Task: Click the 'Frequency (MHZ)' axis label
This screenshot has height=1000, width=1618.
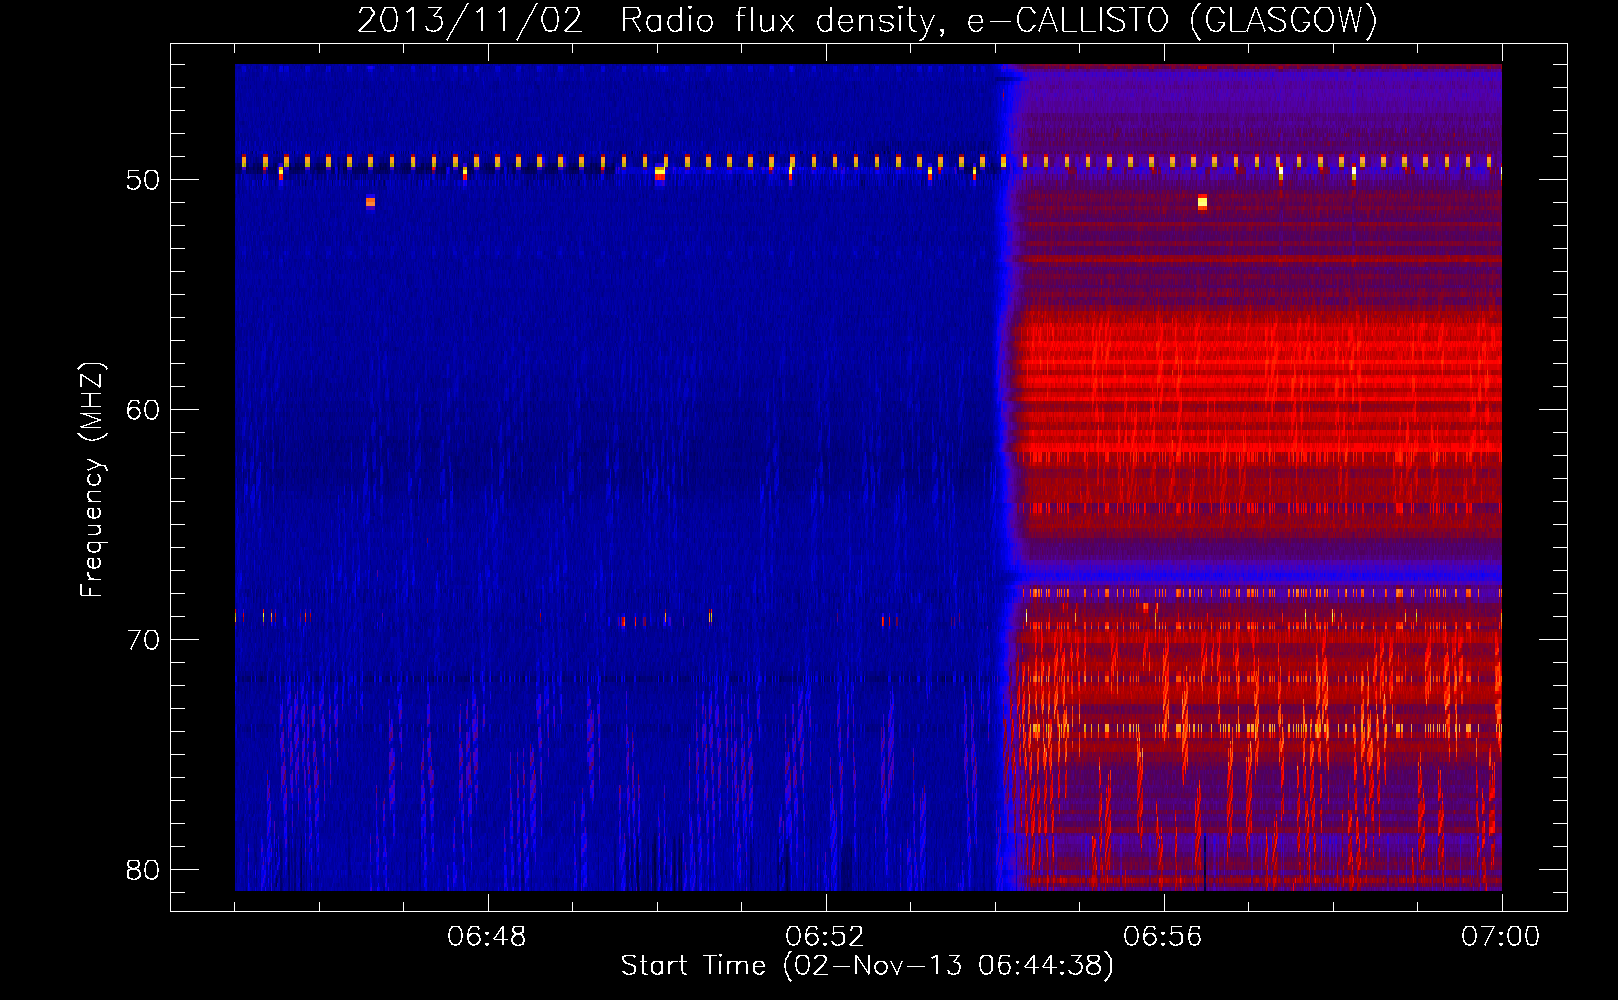Action: click(x=91, y=479)
